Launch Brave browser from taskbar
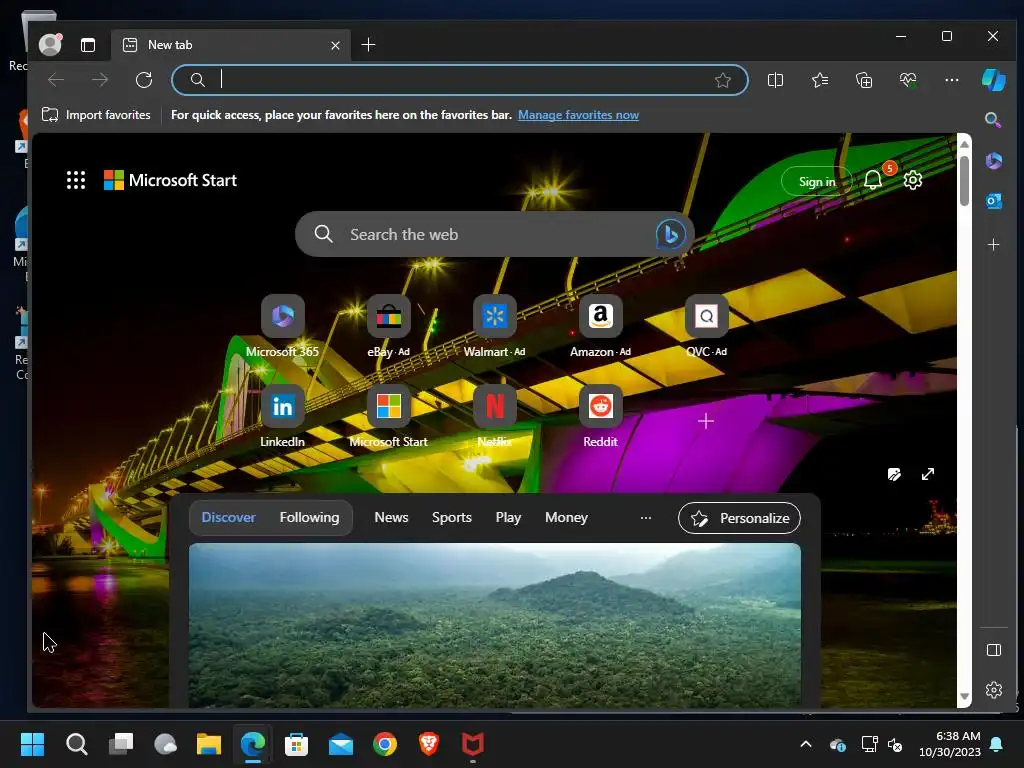 [428, 744]
